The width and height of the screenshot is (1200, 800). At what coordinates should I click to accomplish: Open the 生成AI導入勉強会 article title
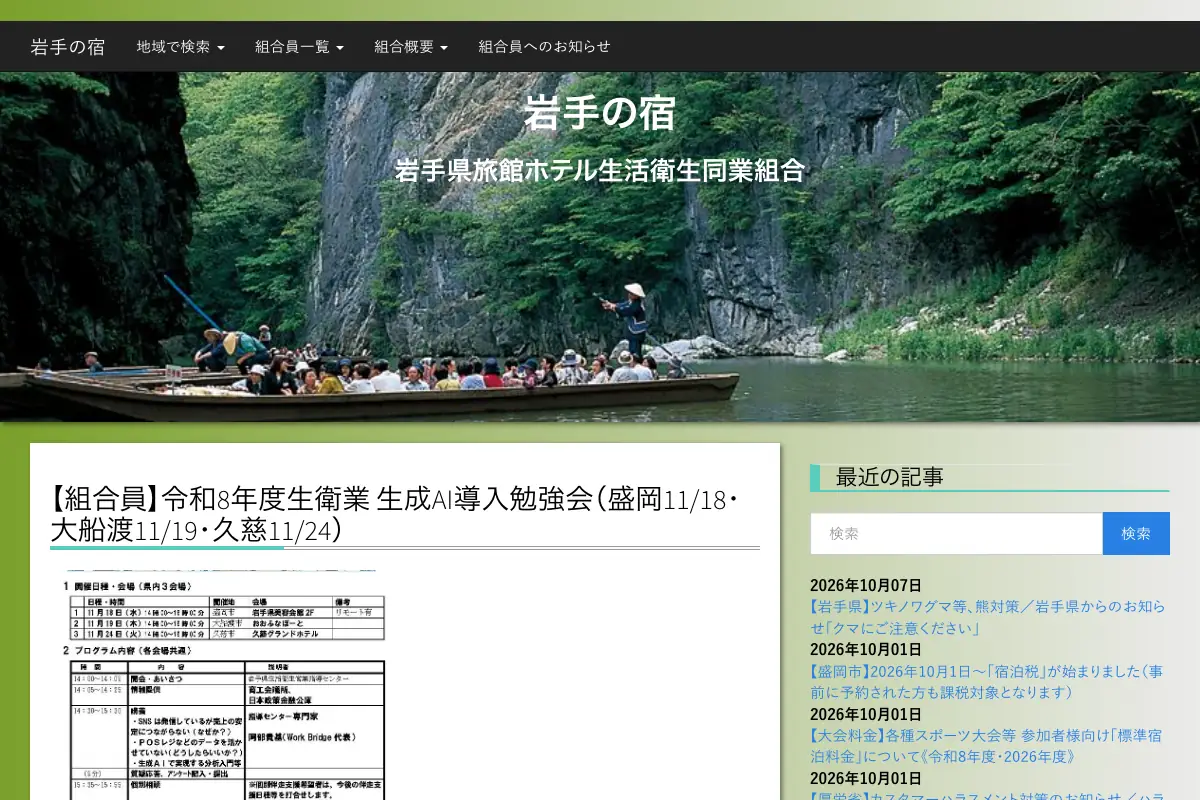click(395, 514)
